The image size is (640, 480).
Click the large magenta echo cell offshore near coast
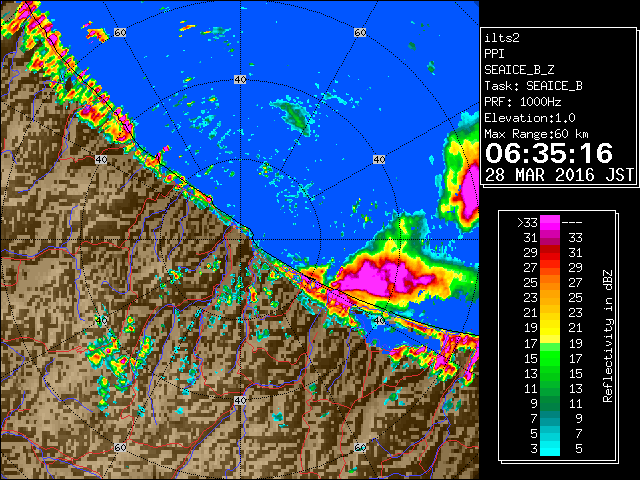tap(378, 279)
